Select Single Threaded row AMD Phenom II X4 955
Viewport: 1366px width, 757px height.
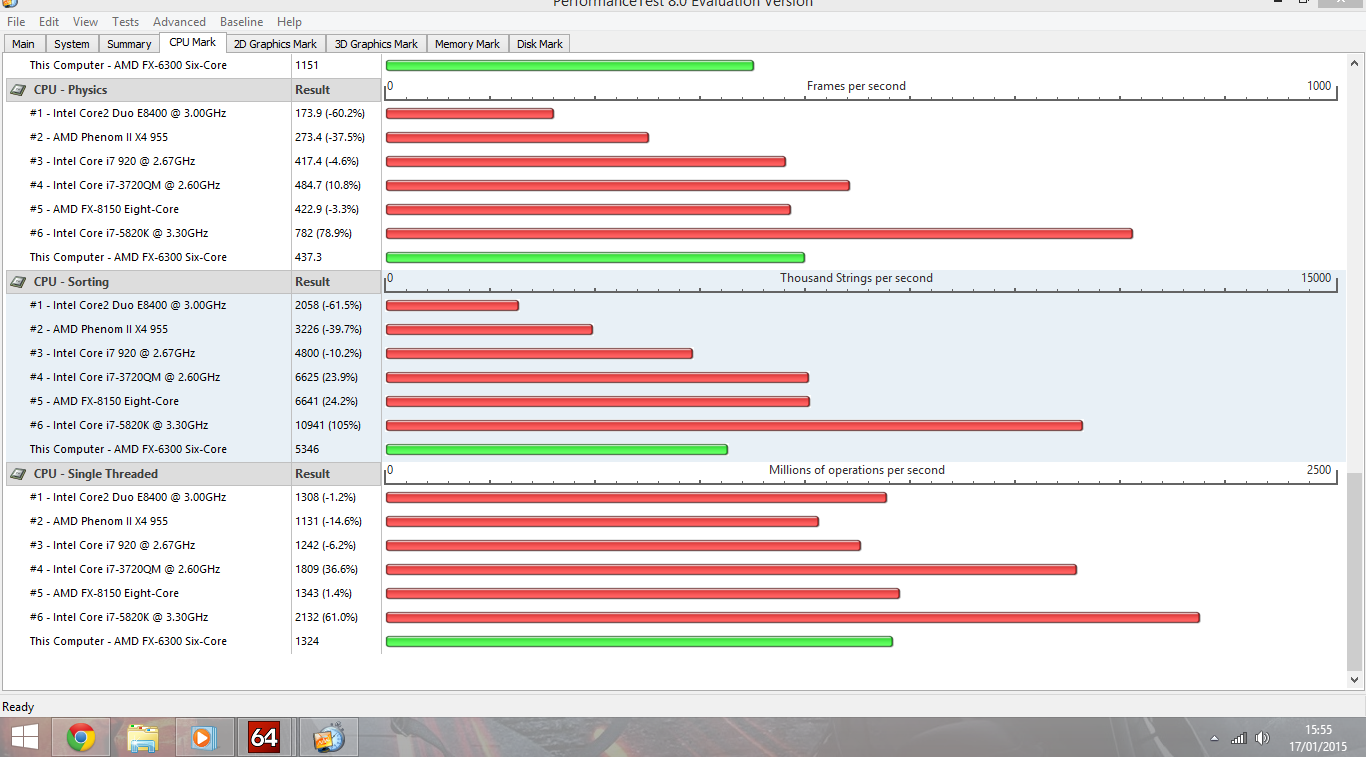pos(99,521)
